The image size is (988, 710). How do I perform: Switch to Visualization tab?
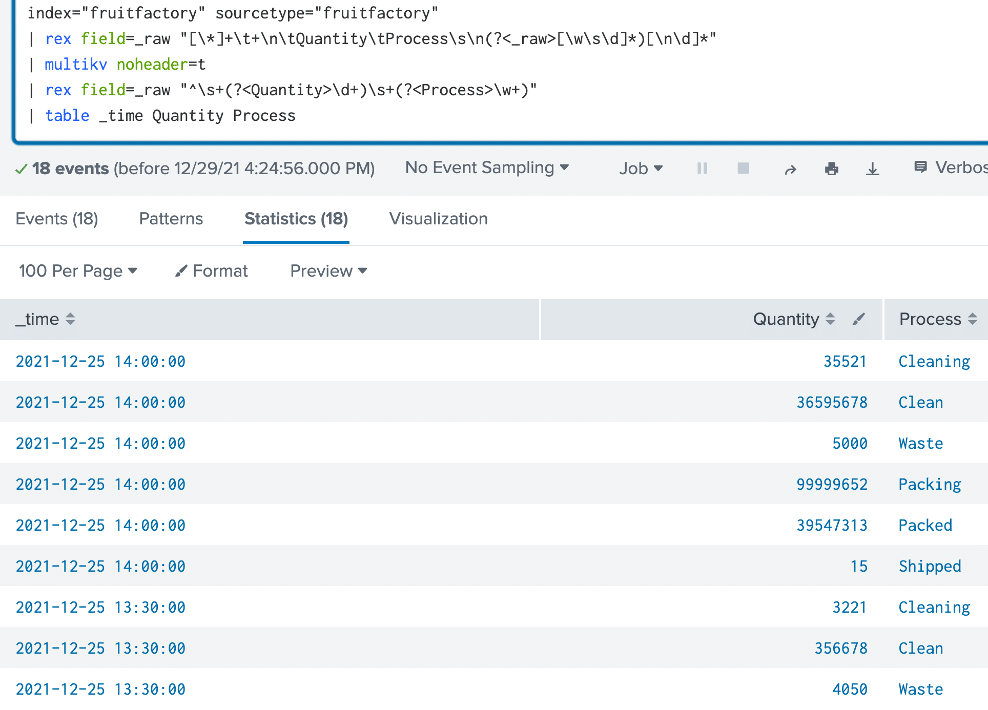[439, 219]
